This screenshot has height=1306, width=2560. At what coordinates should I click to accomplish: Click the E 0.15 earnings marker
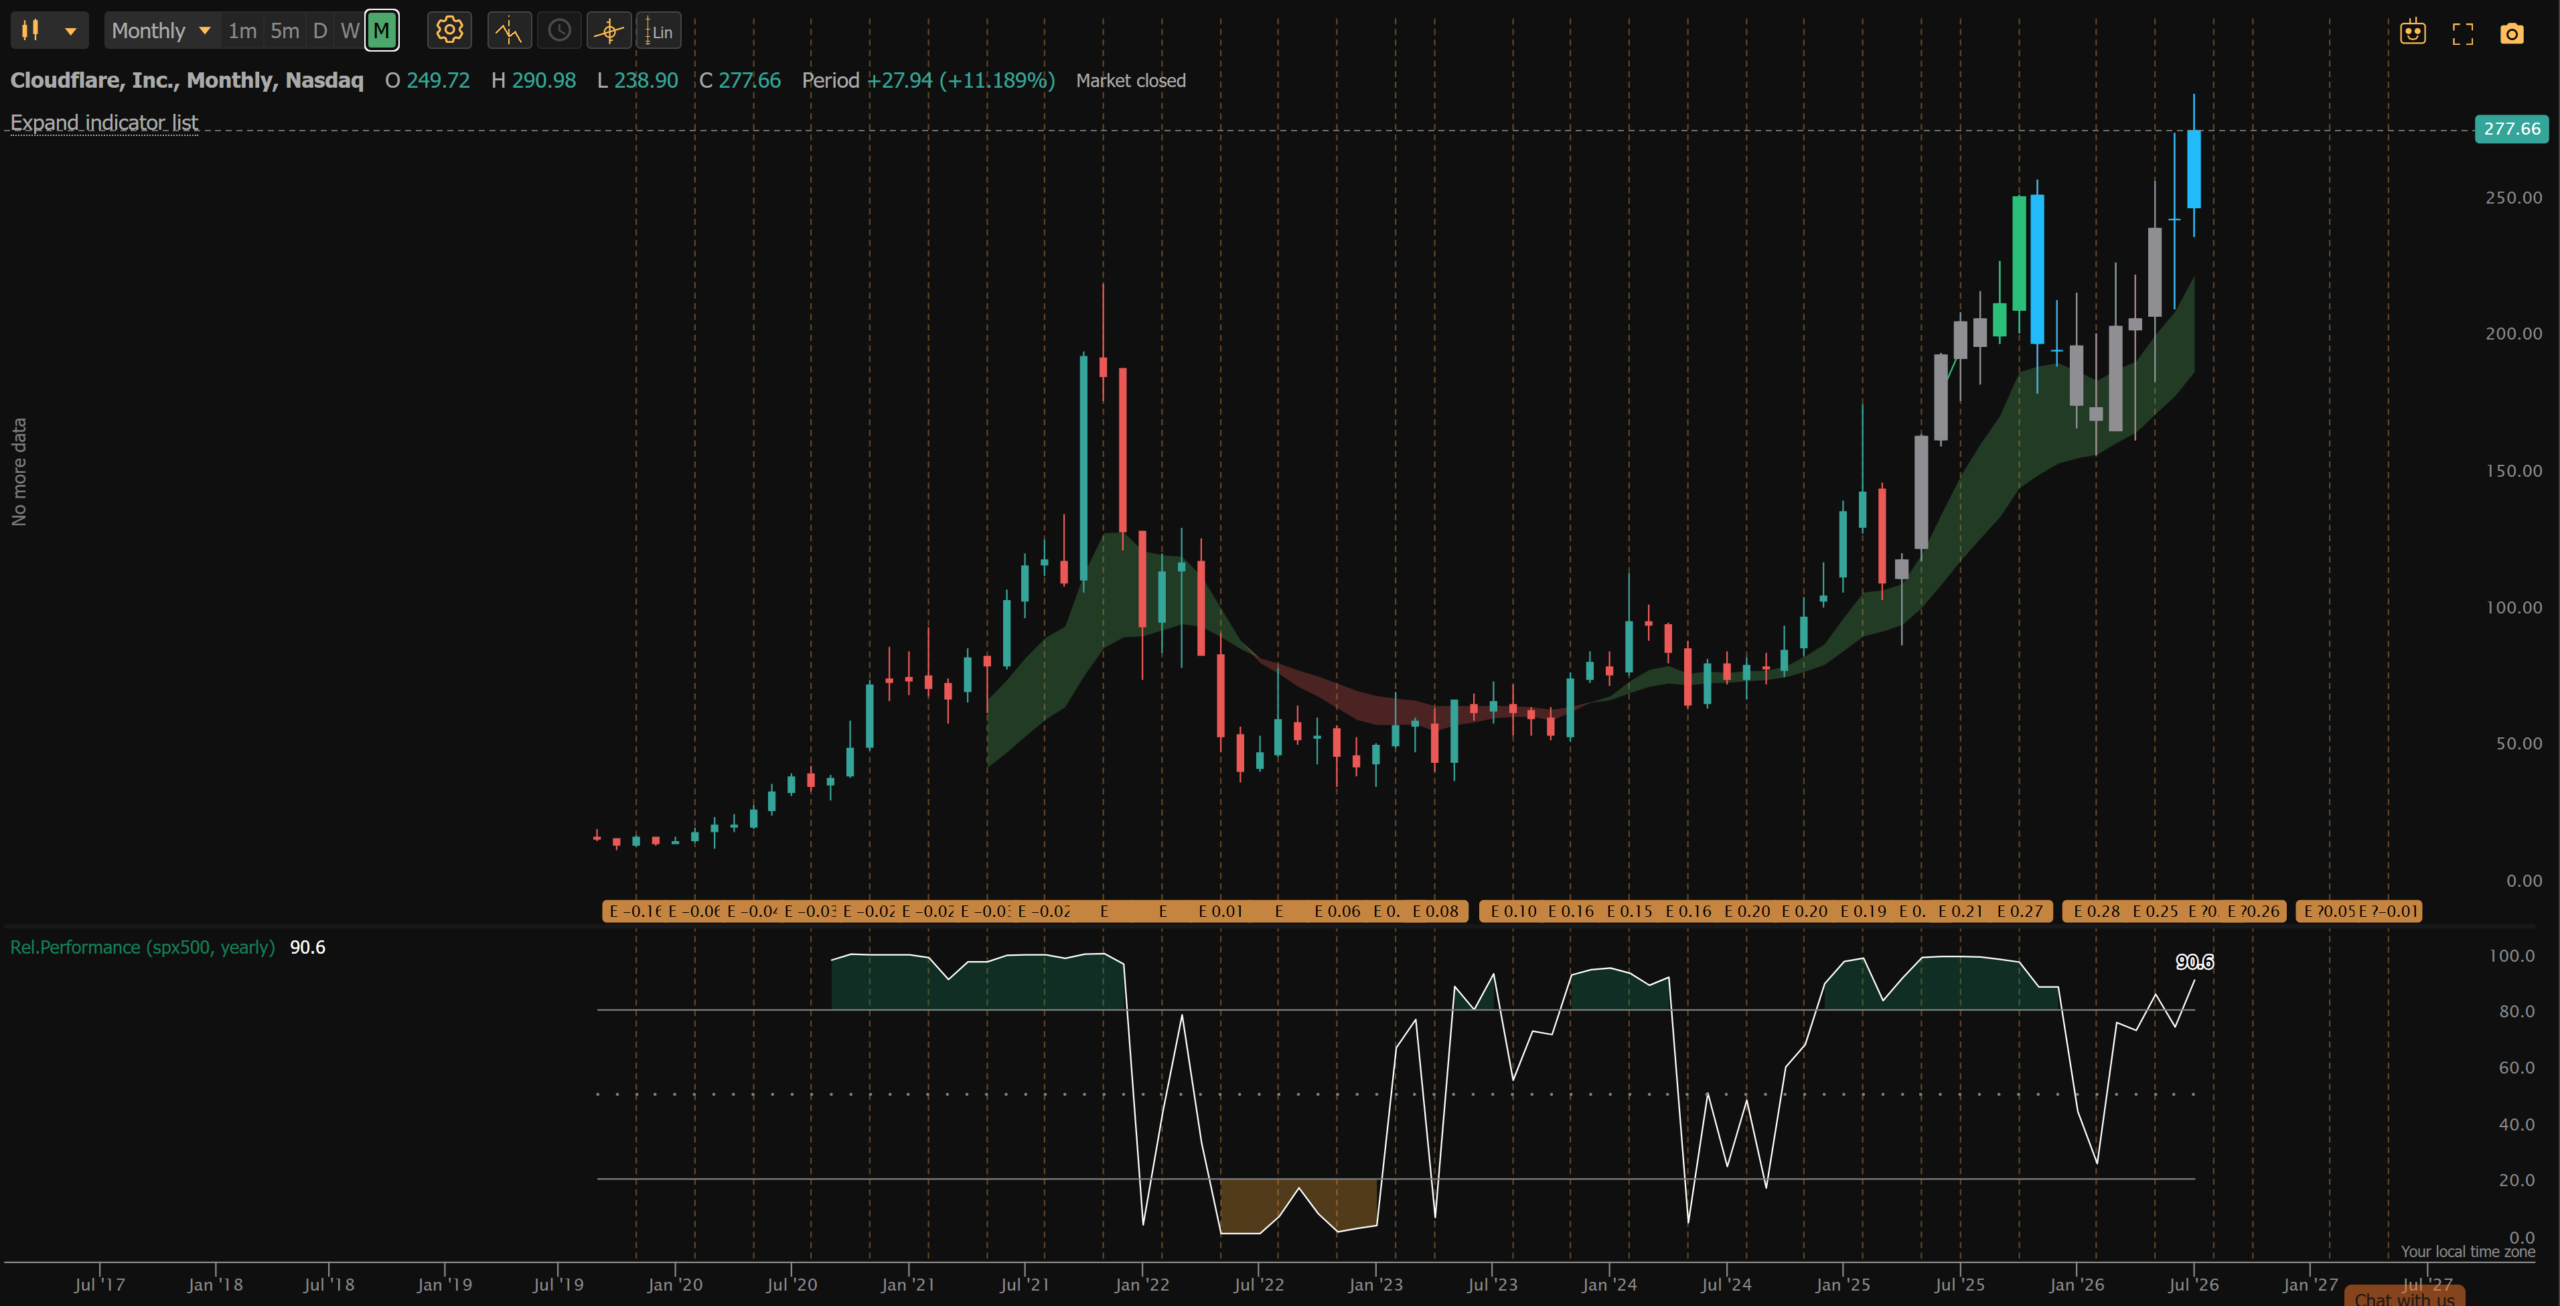(x=1630, y=911)
